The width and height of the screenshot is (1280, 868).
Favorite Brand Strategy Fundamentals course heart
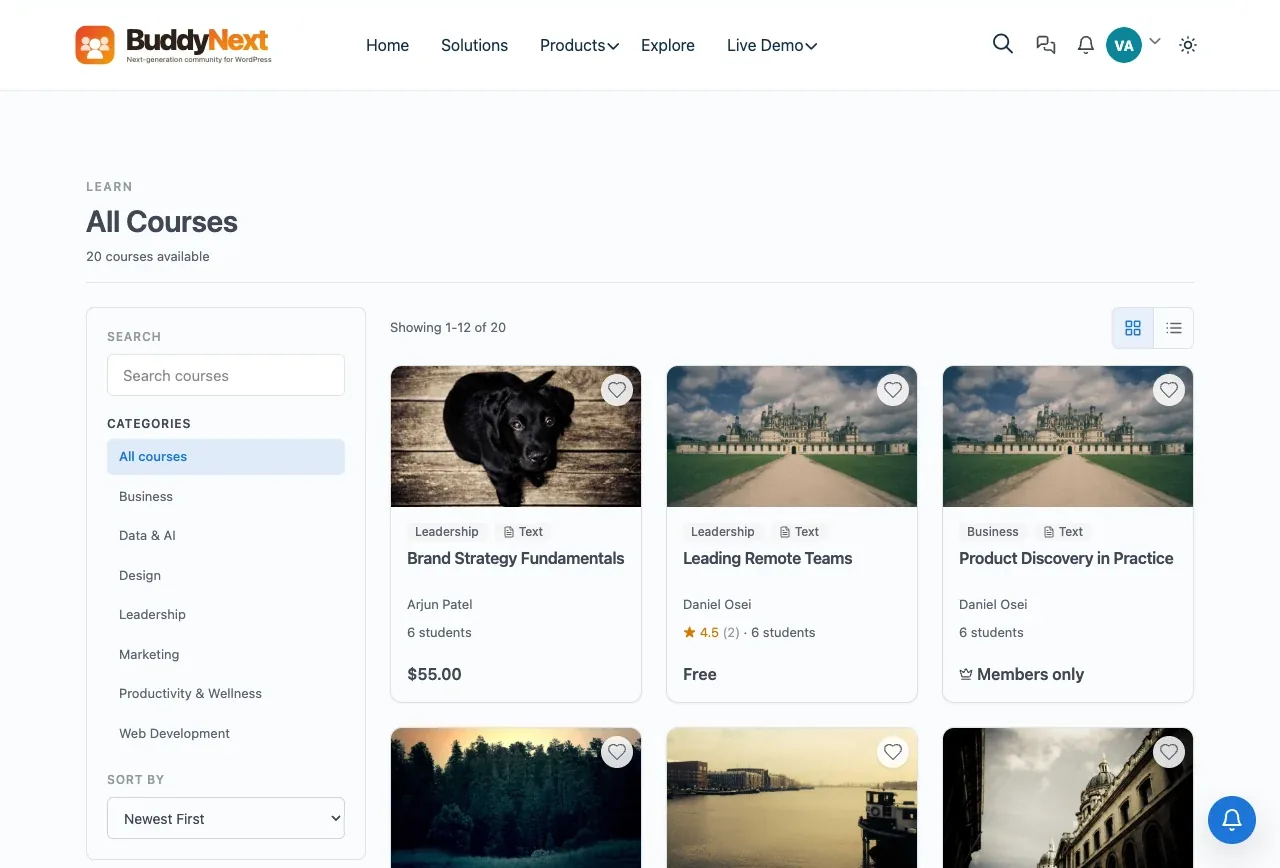(617, 390)
